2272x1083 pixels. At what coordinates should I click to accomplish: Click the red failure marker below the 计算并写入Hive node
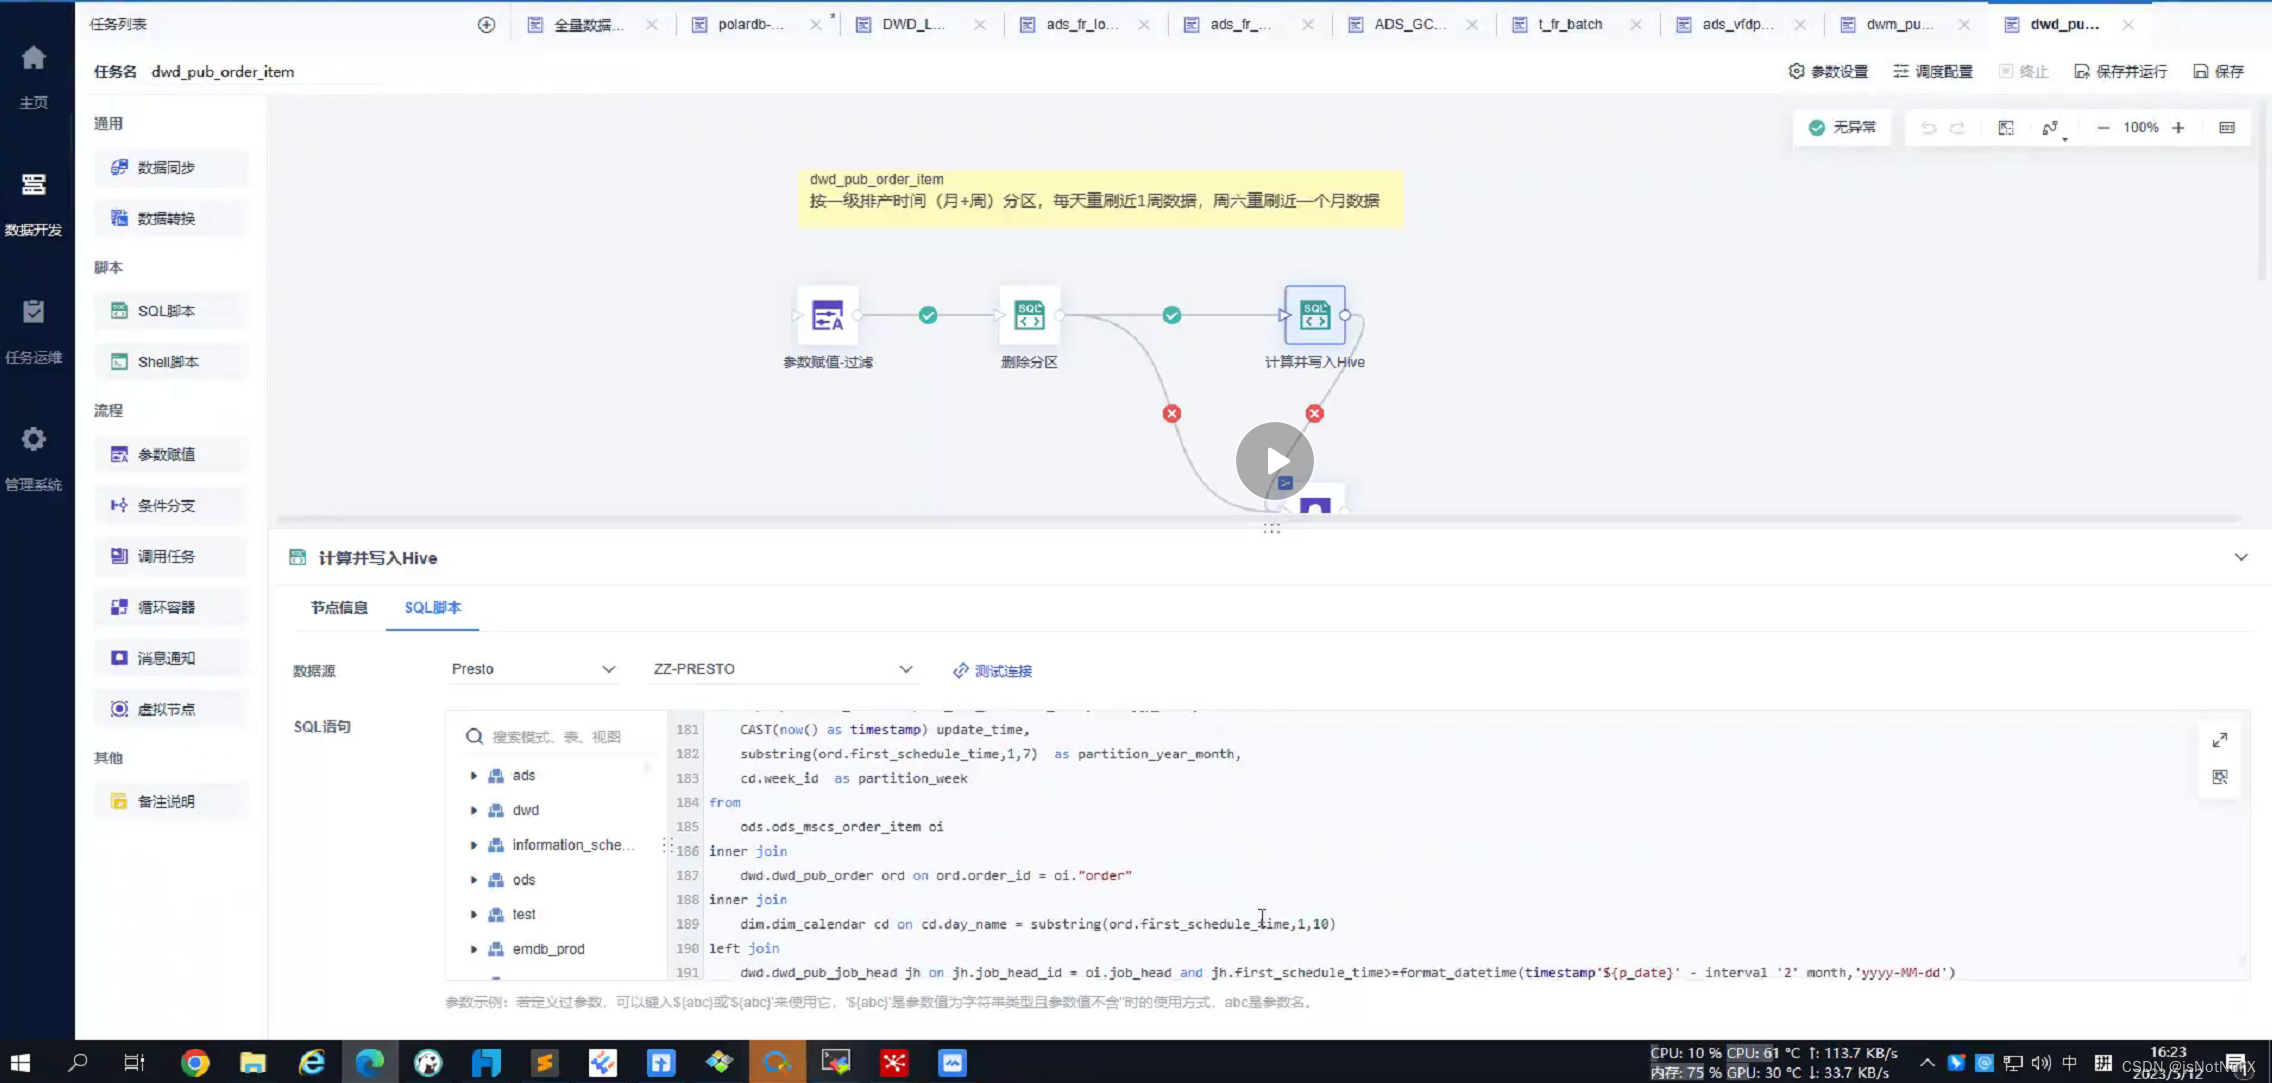coord(1314,414)
